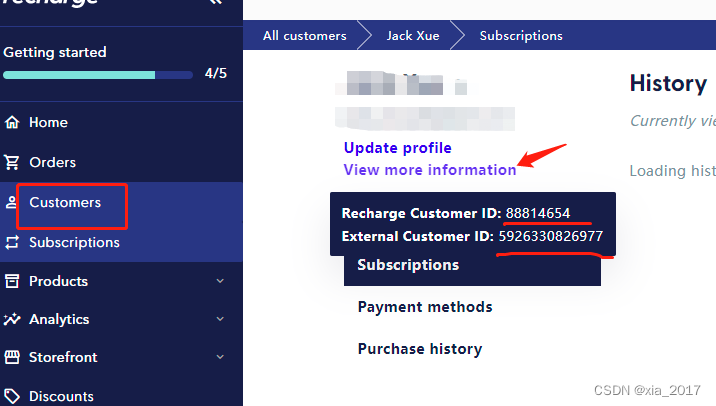Screen dimensions: 716x406
Task: Click View more information link
Action: [x=430, y=170]
